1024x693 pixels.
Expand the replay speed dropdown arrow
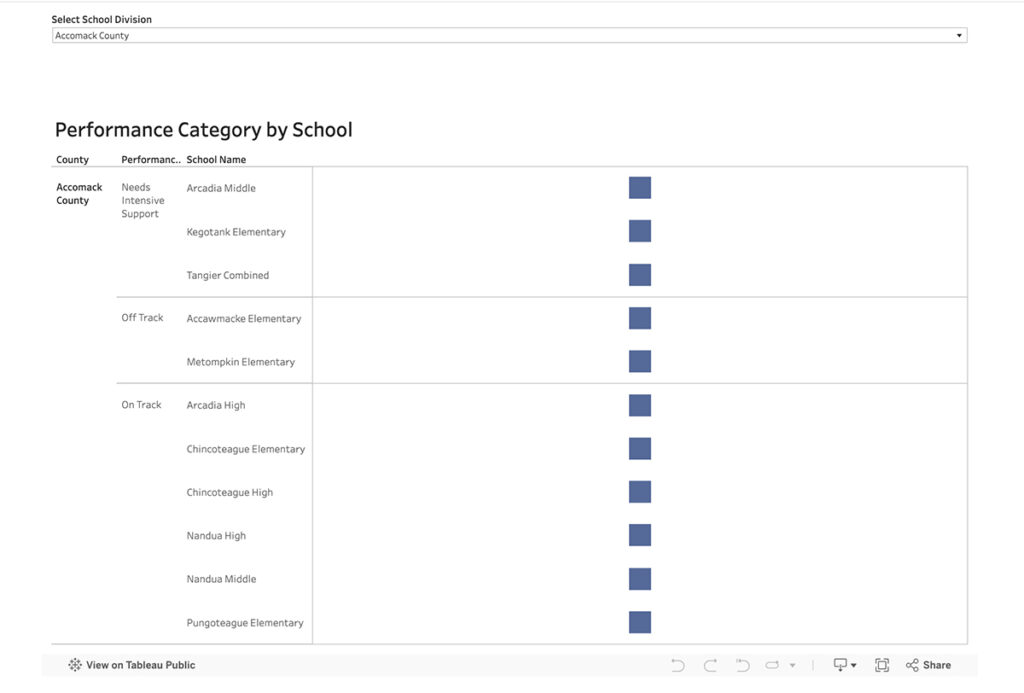click(790, 665)
